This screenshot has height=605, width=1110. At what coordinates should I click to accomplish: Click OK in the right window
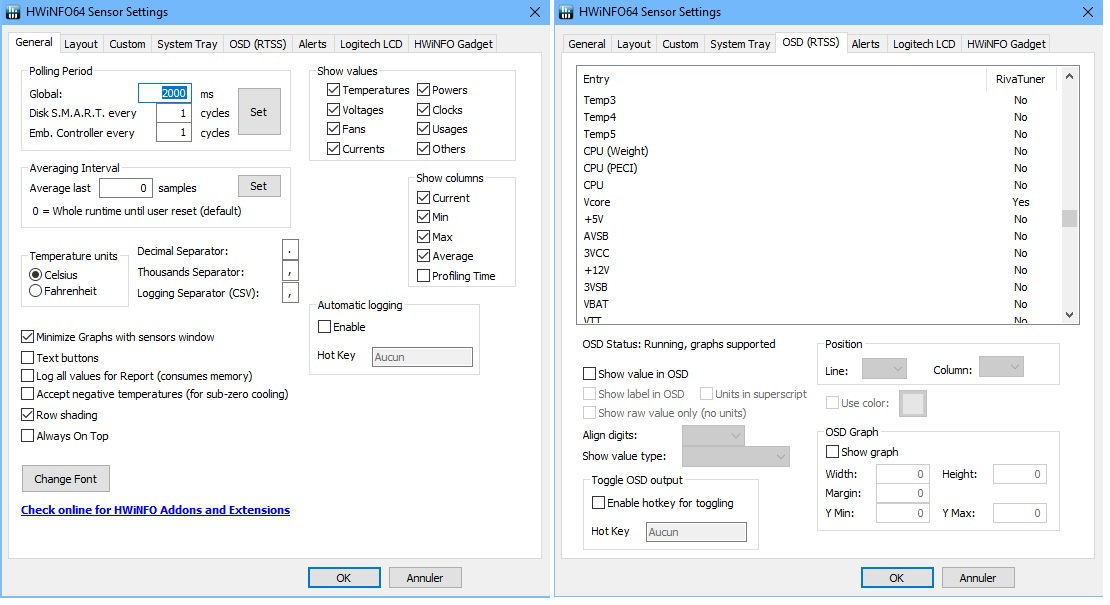click(x=897, y=578)
